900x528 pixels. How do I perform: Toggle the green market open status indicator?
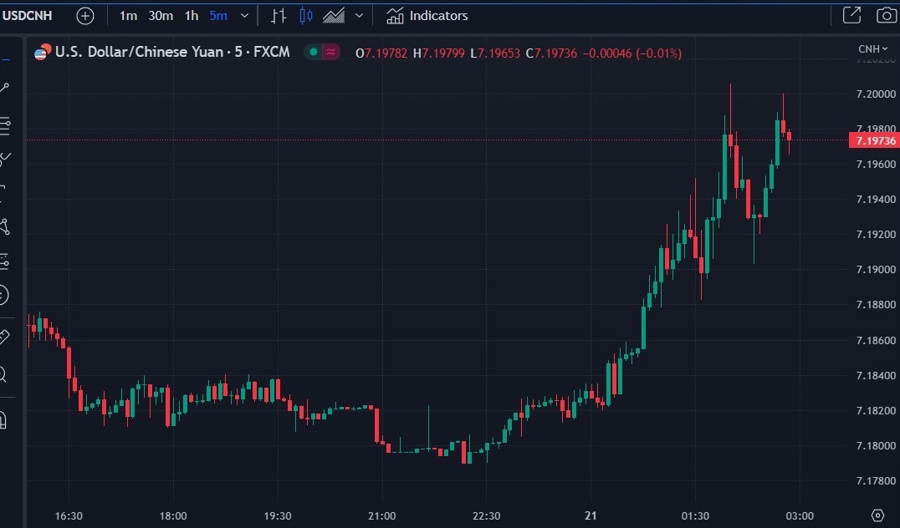point(313,52)
